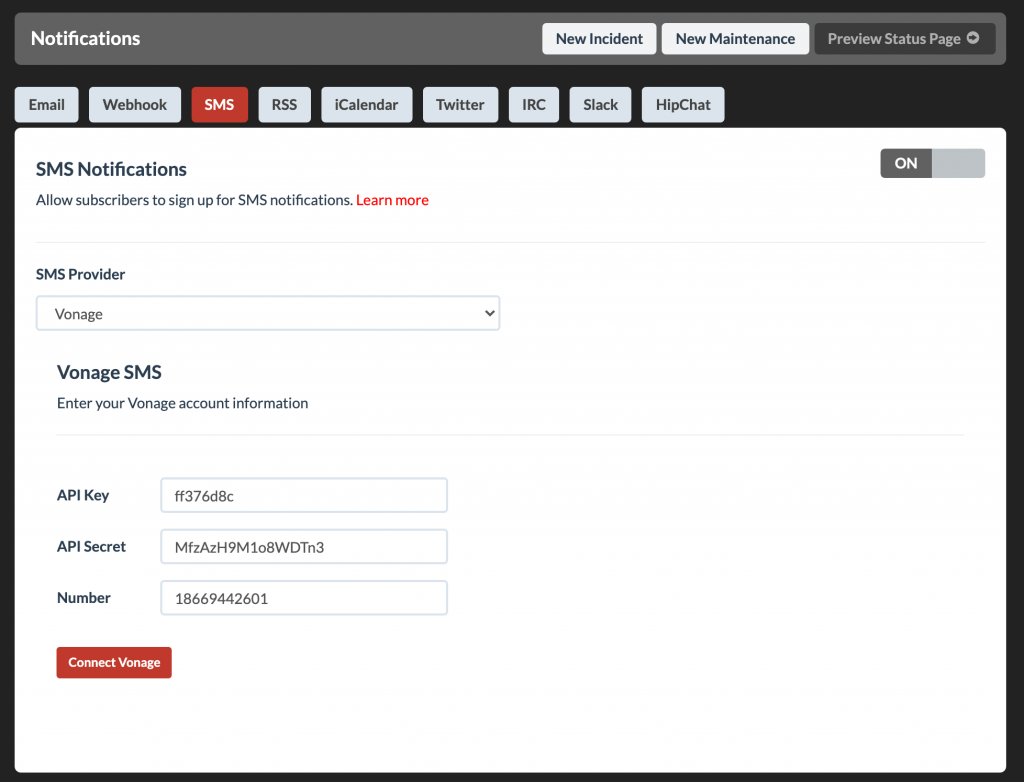This screenshot has width=1024, height=782.
Task: Click inside the API Key field
Action: pyautogui.click(x=303, y=495)
